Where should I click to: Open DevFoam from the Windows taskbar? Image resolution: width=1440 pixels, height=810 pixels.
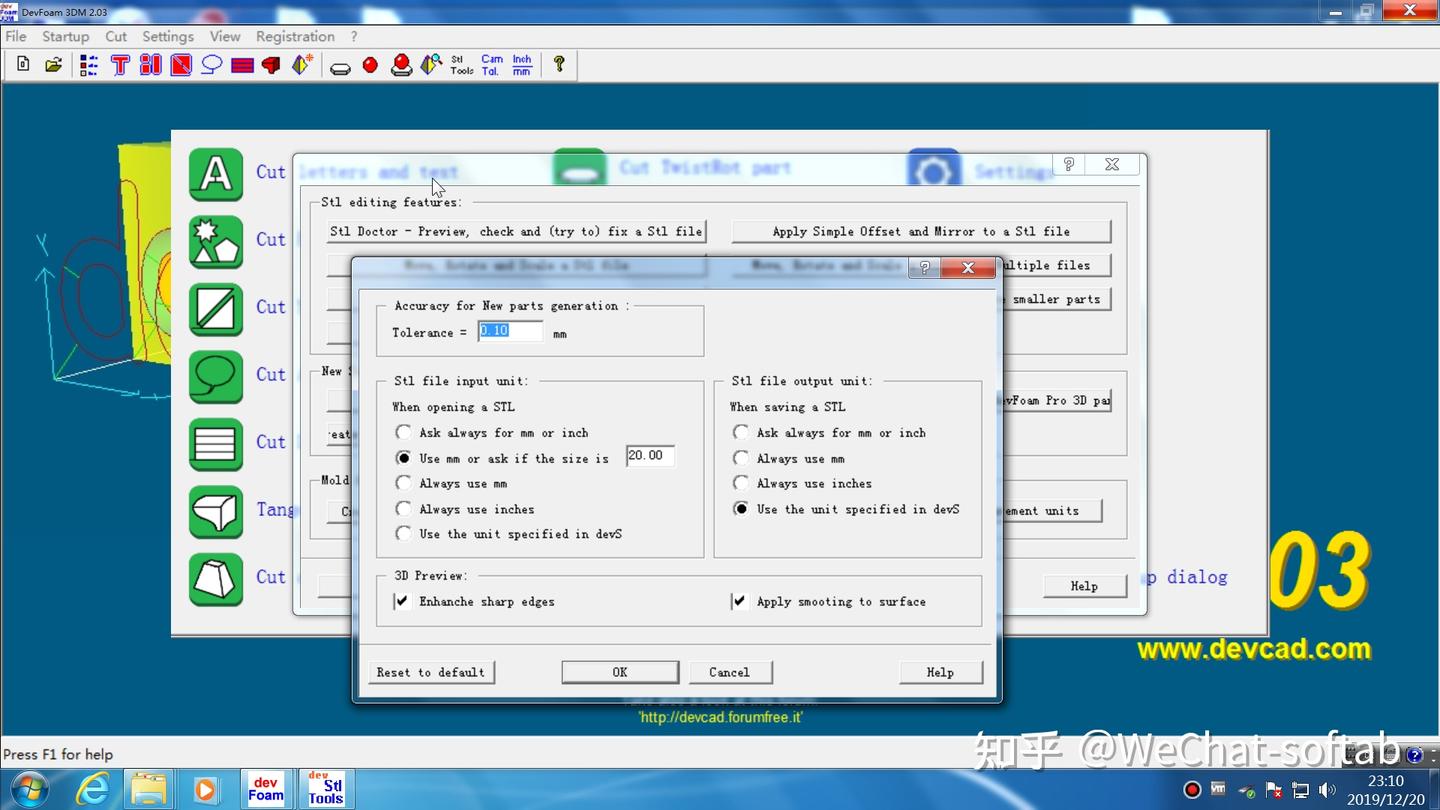(266, 788)
